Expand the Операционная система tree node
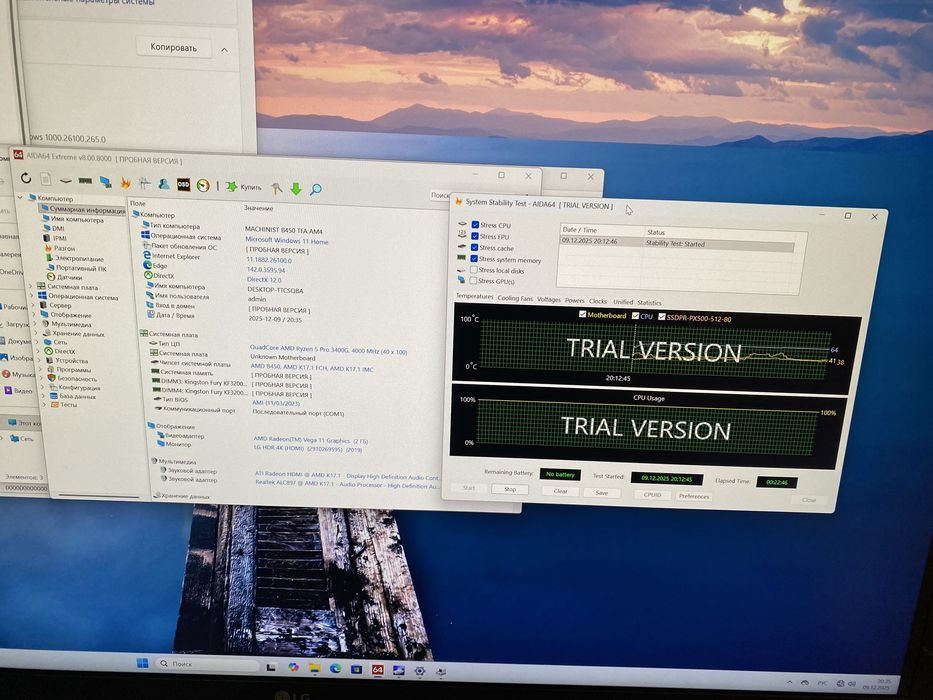933x700 pixels. (x=31, y=295)
